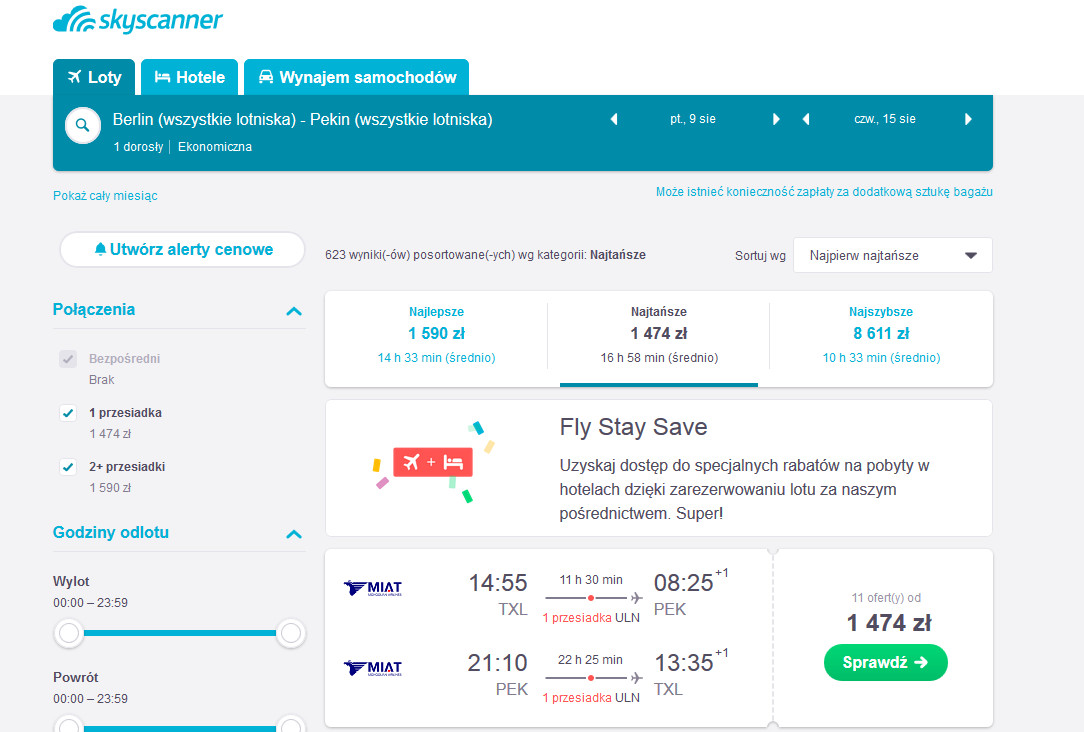Image resolution: width=1084 pixels, height=732 pixels.
Task: Go to next return date arrow
Action: tap(968, 119)
